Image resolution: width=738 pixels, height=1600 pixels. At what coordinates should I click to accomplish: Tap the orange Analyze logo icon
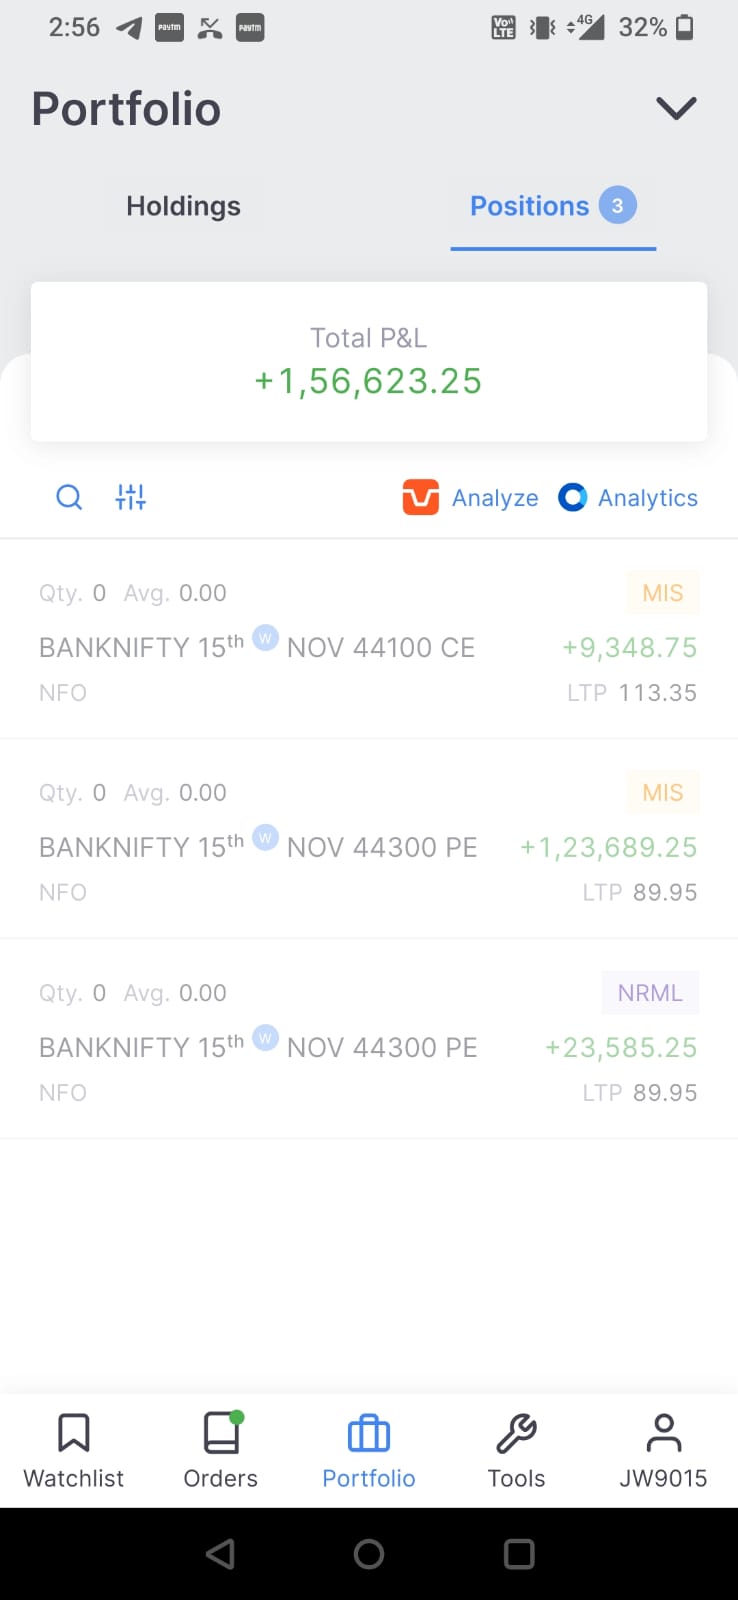pyautogui.click(x=421, y=497)
